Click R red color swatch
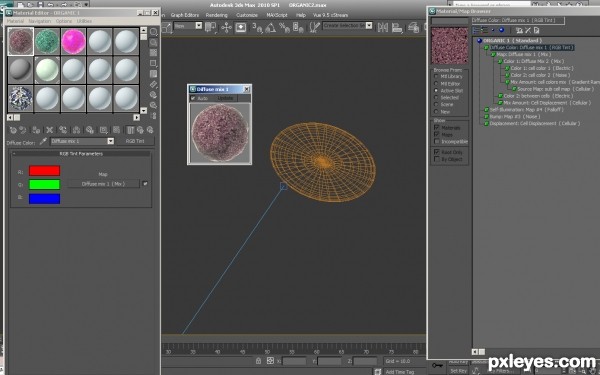Viewport: 600px width, 375px height. tap(44, 171)
